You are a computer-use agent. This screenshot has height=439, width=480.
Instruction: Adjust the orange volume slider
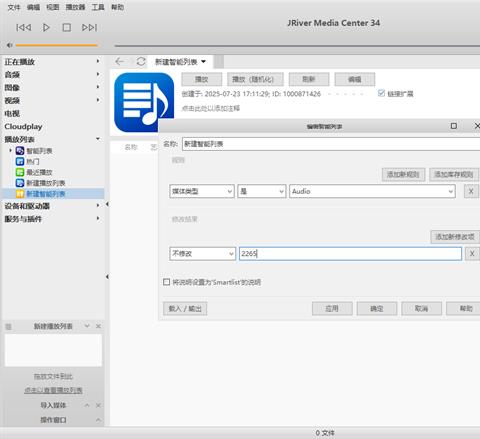tap(57, 45)
